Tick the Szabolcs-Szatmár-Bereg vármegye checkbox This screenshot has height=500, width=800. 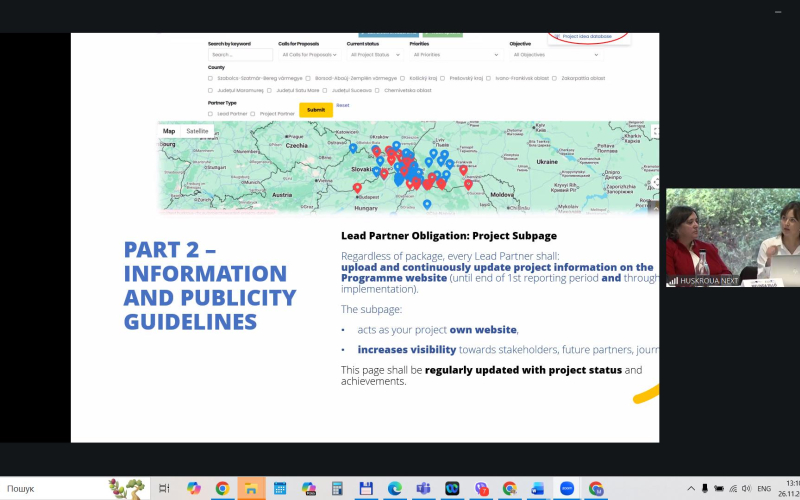pos(211,78)
